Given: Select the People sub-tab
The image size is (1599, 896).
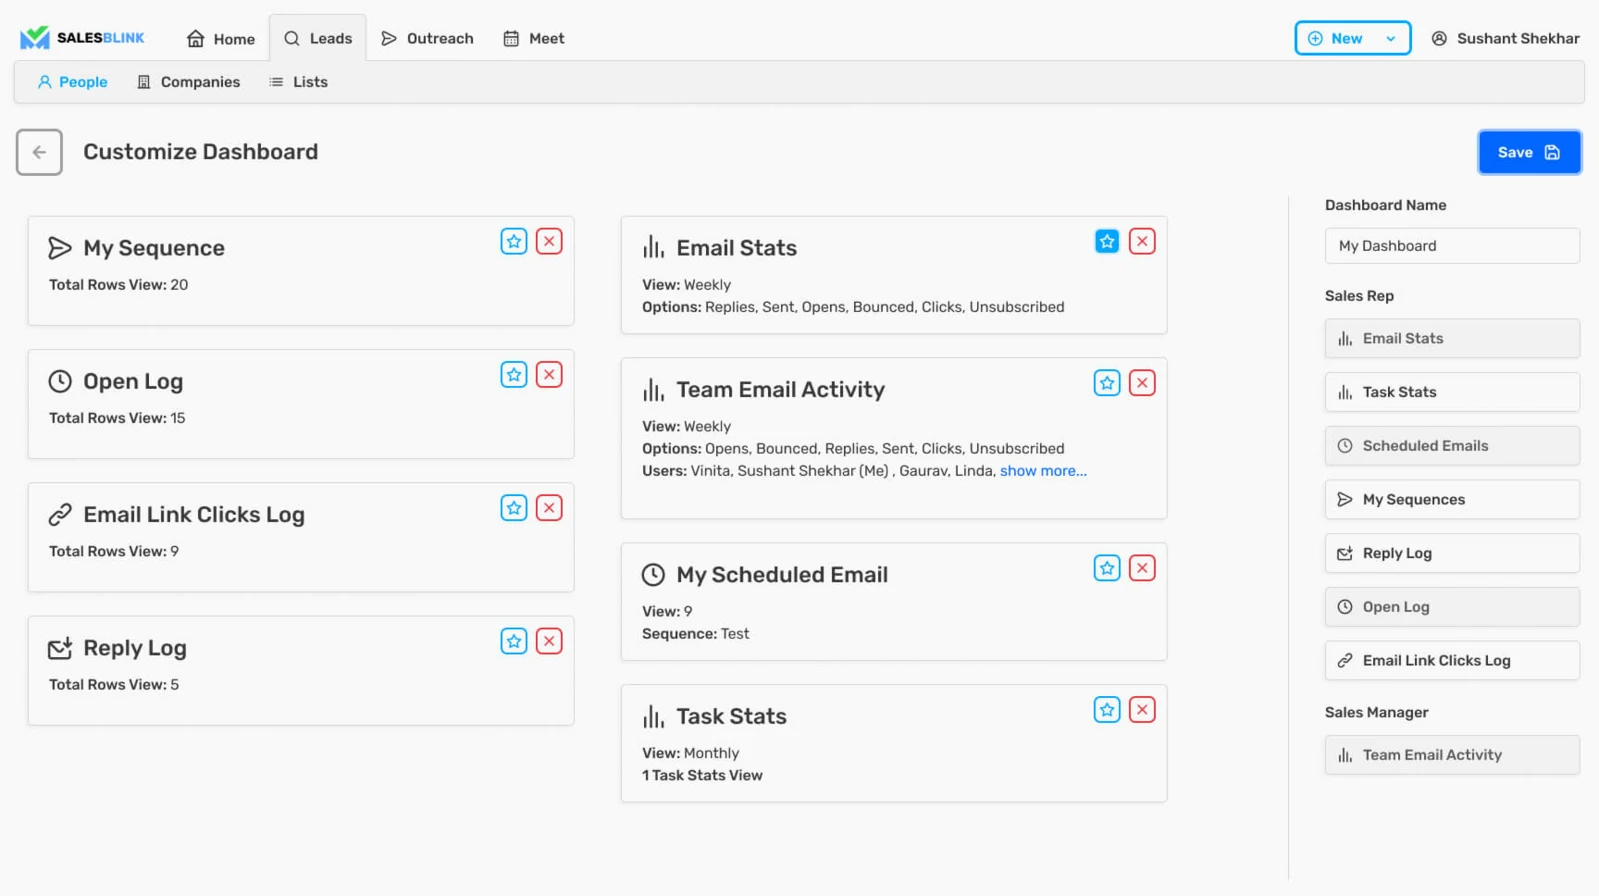Looking at the screenshot, I should click(x=72, y=82).
